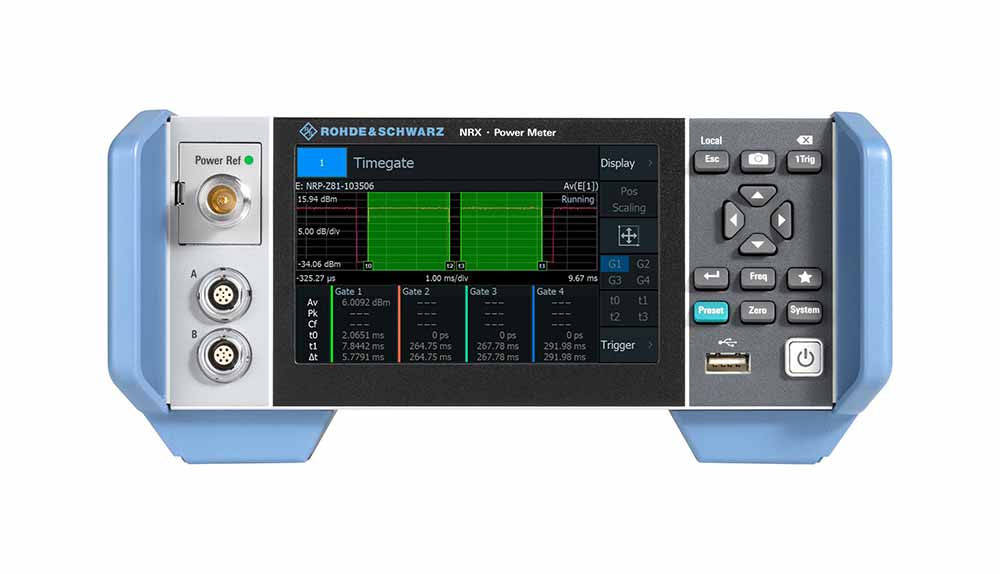
Task: Select gate G1 toggle
Action: pos(614,264)
